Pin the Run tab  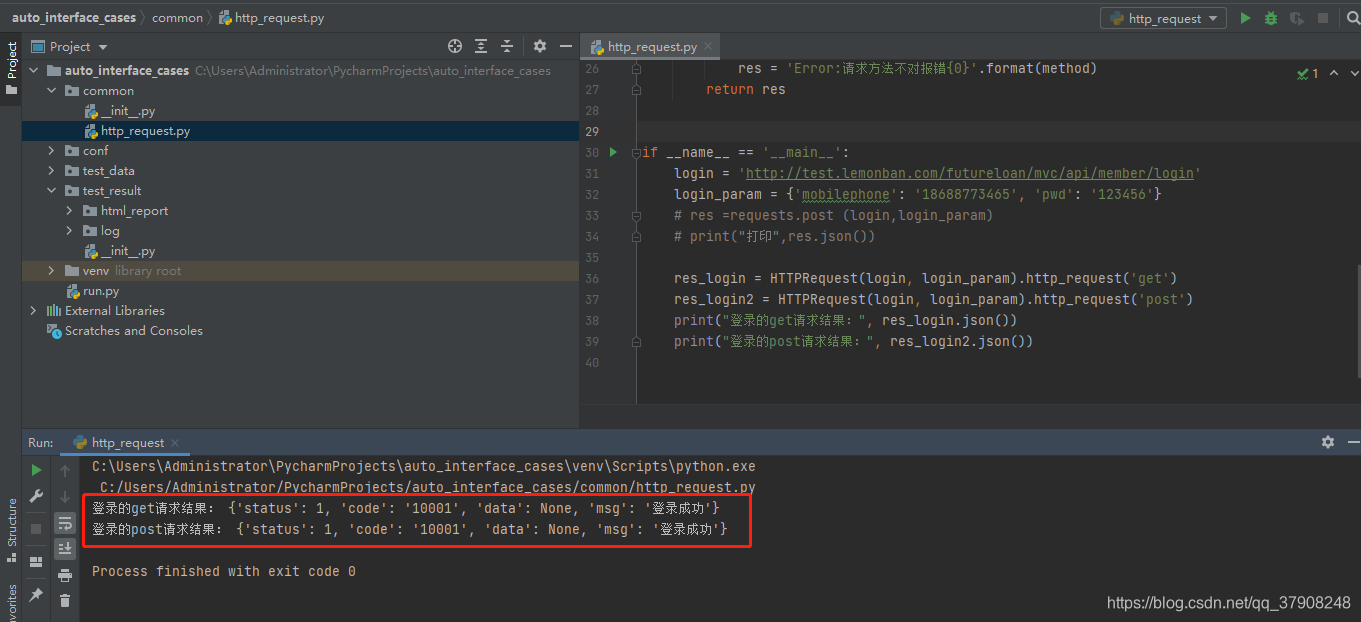(36, 594)
